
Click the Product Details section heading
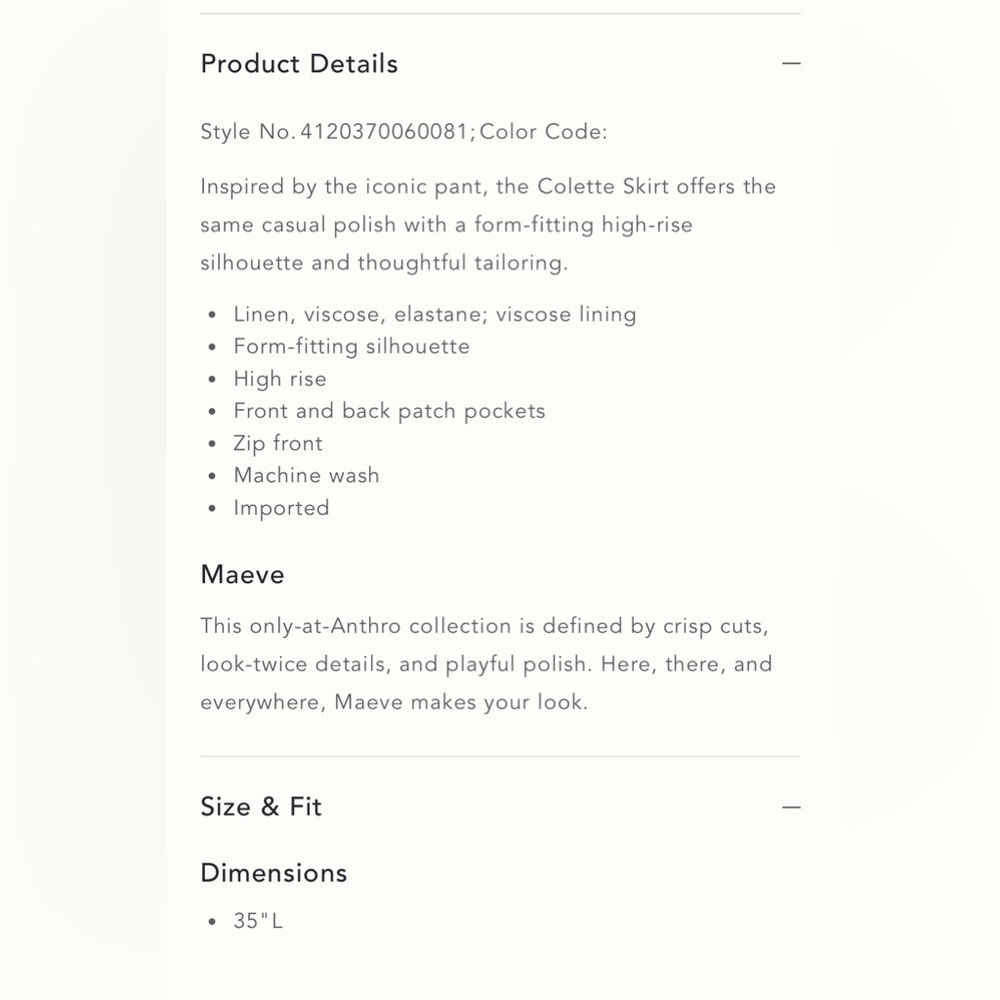[299, 64]
